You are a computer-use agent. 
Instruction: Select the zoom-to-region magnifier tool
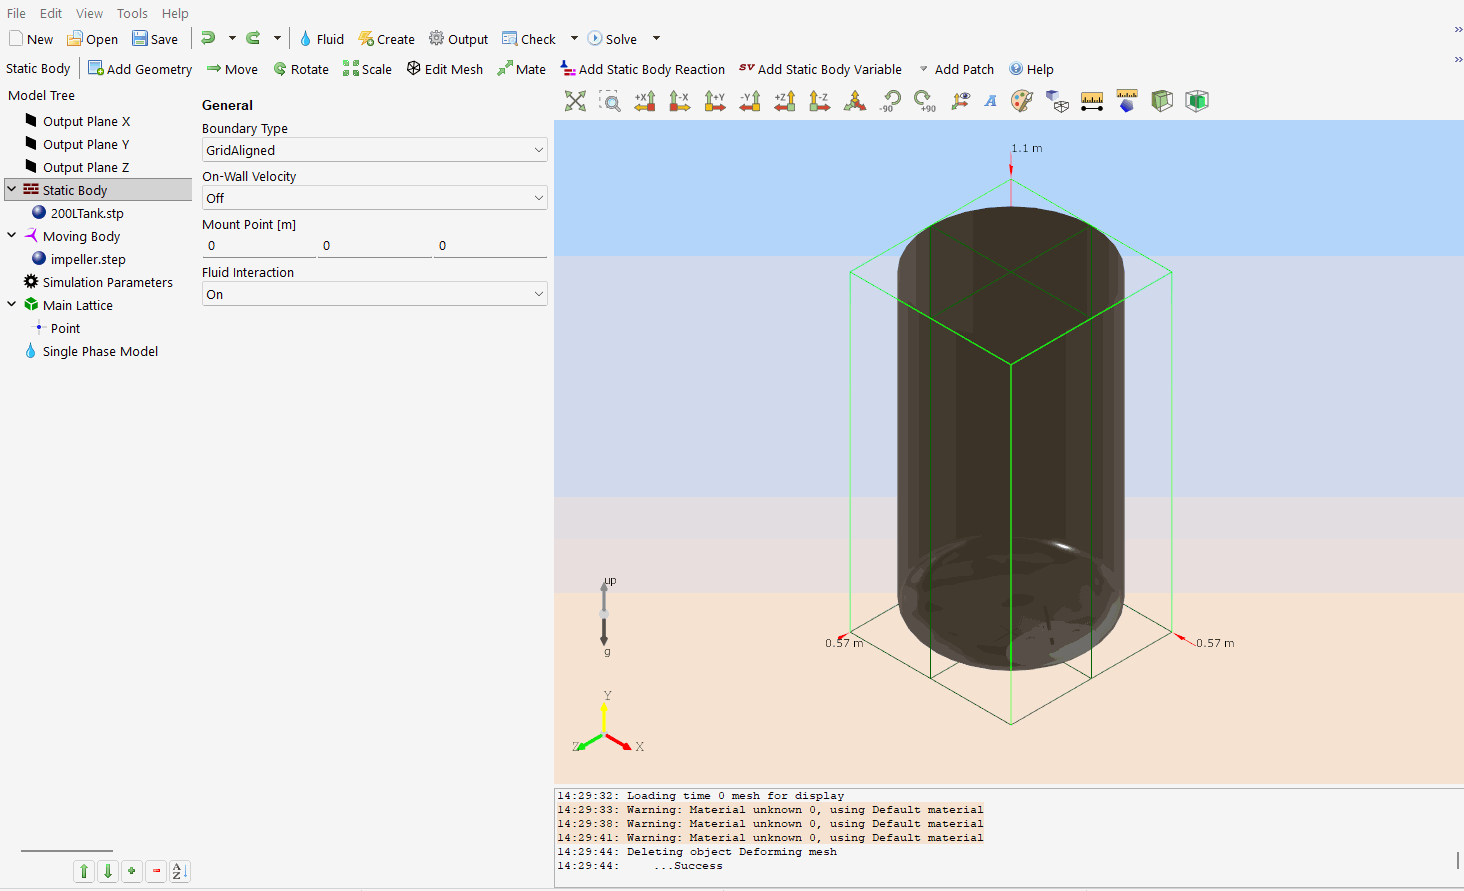(x=610, y=101)
